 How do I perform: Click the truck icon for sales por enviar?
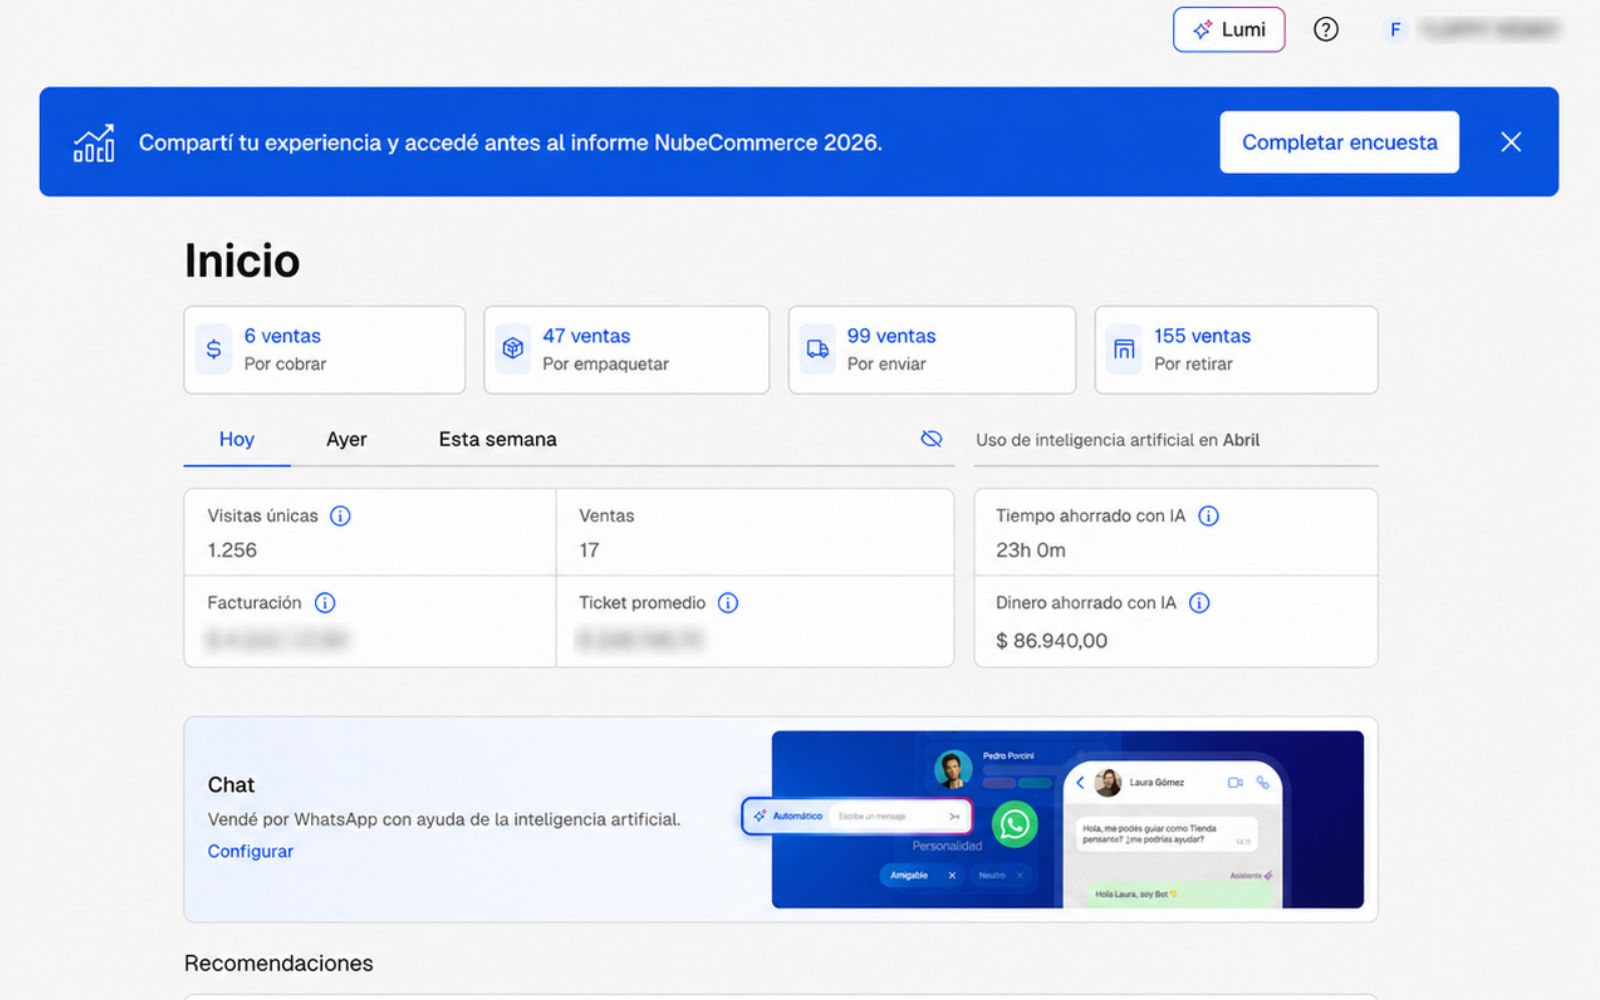pos(818,349)
